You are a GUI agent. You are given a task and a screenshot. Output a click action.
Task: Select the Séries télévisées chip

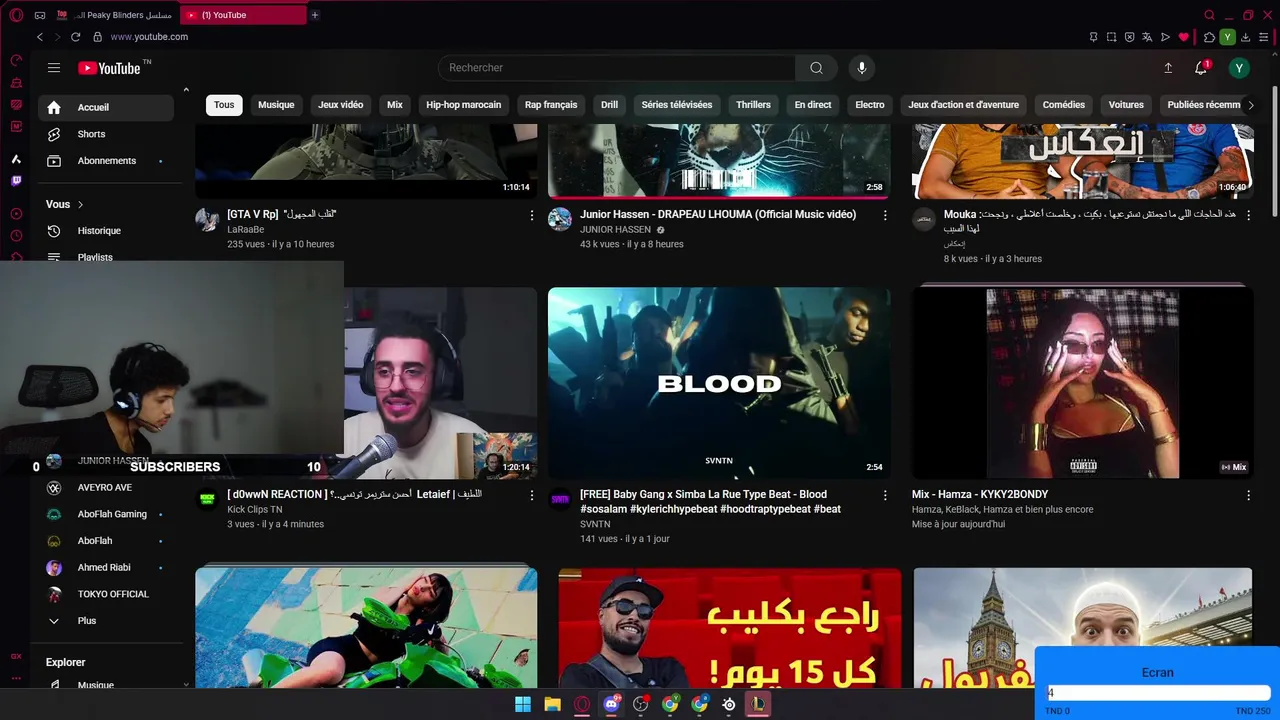(x=677, y=105)
